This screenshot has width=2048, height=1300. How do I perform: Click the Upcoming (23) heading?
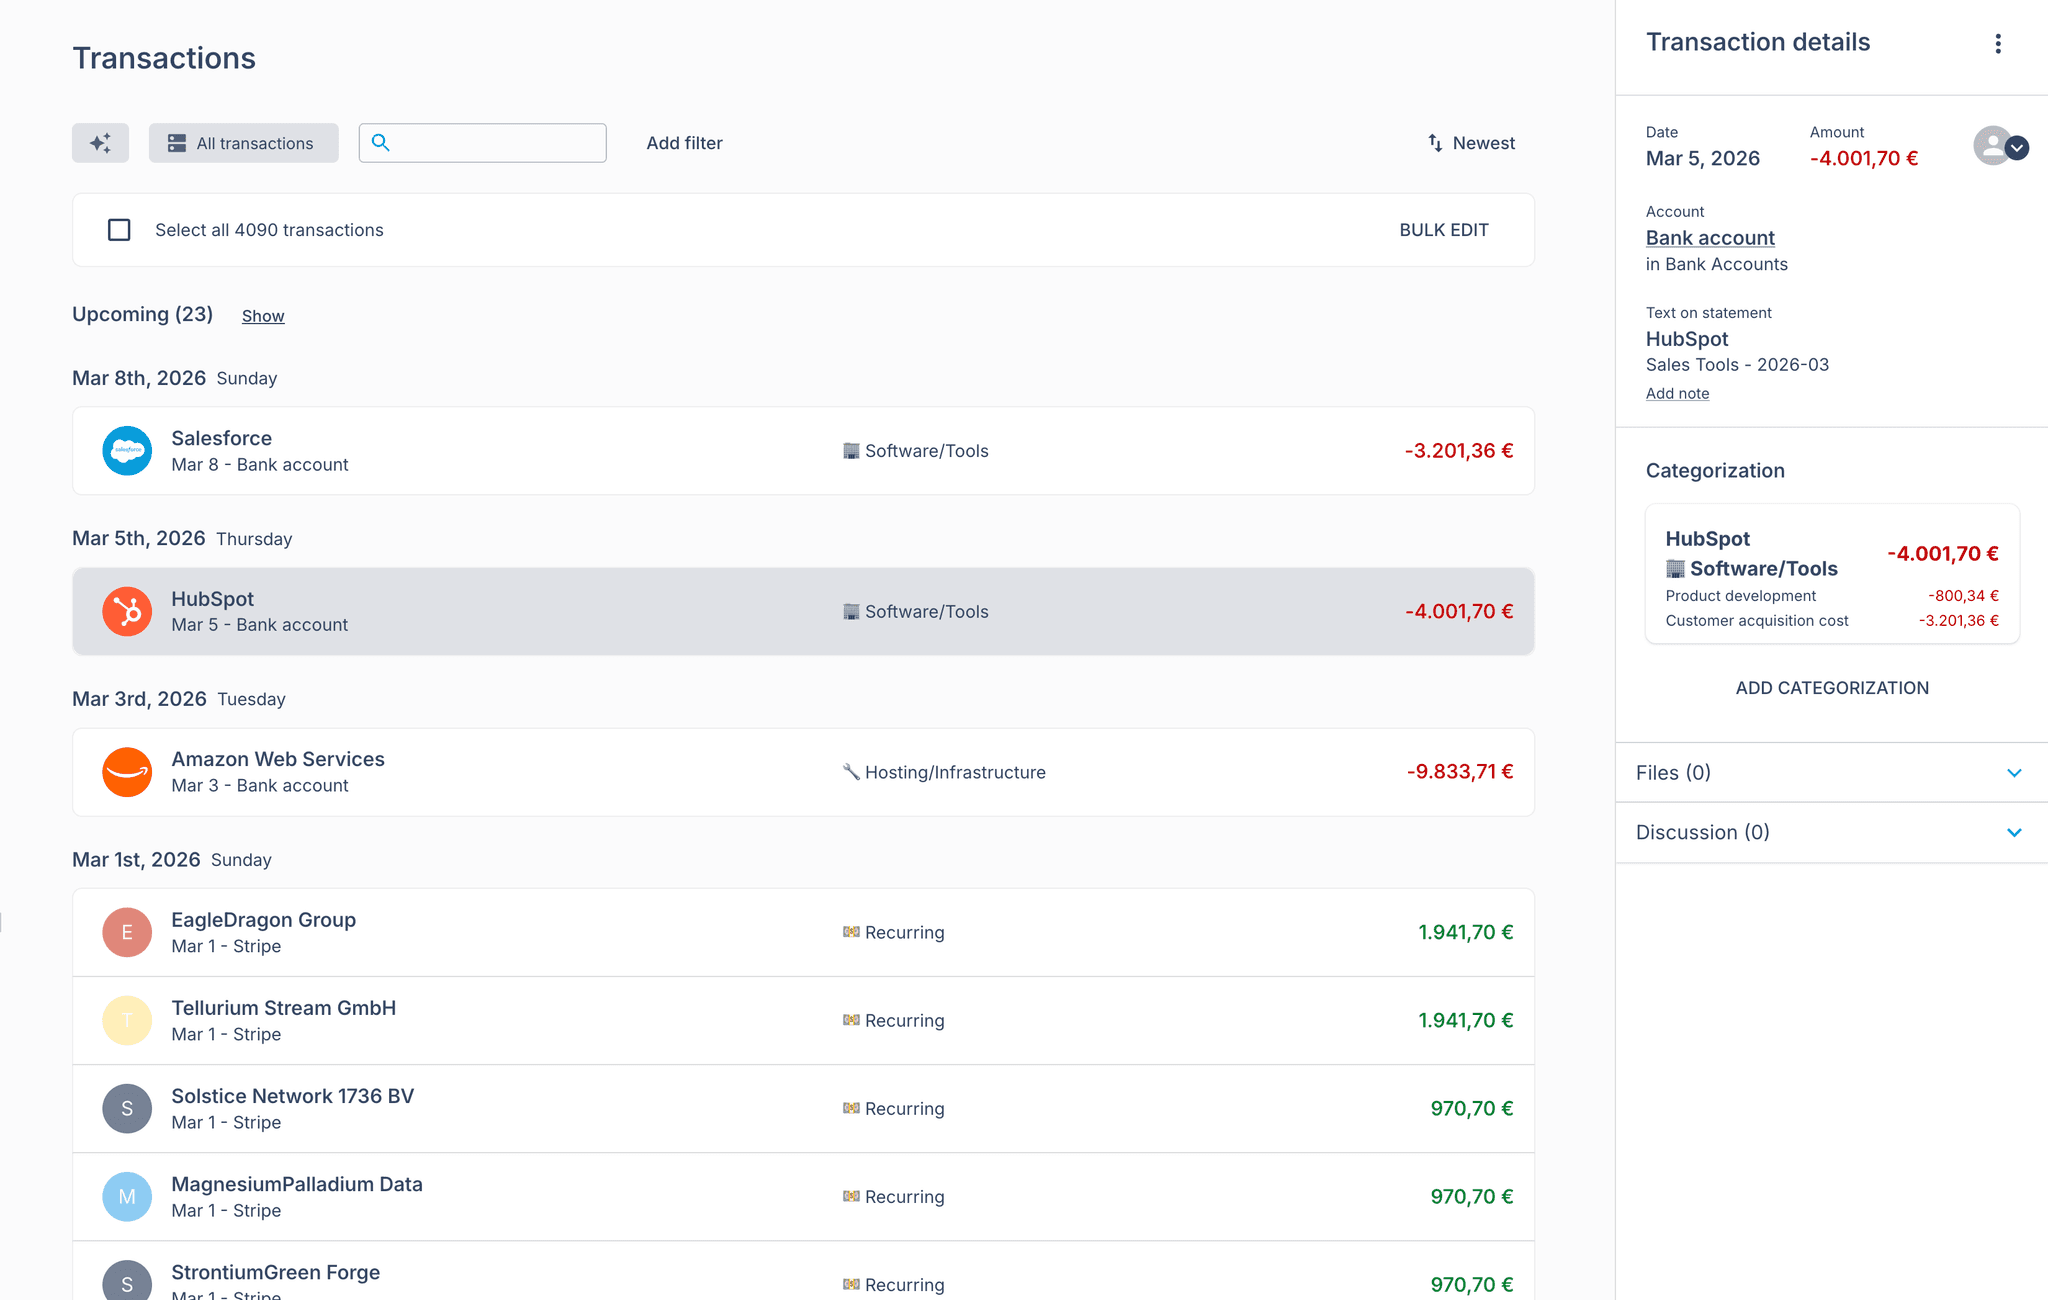pyautogui.click(x=142, y=314)
